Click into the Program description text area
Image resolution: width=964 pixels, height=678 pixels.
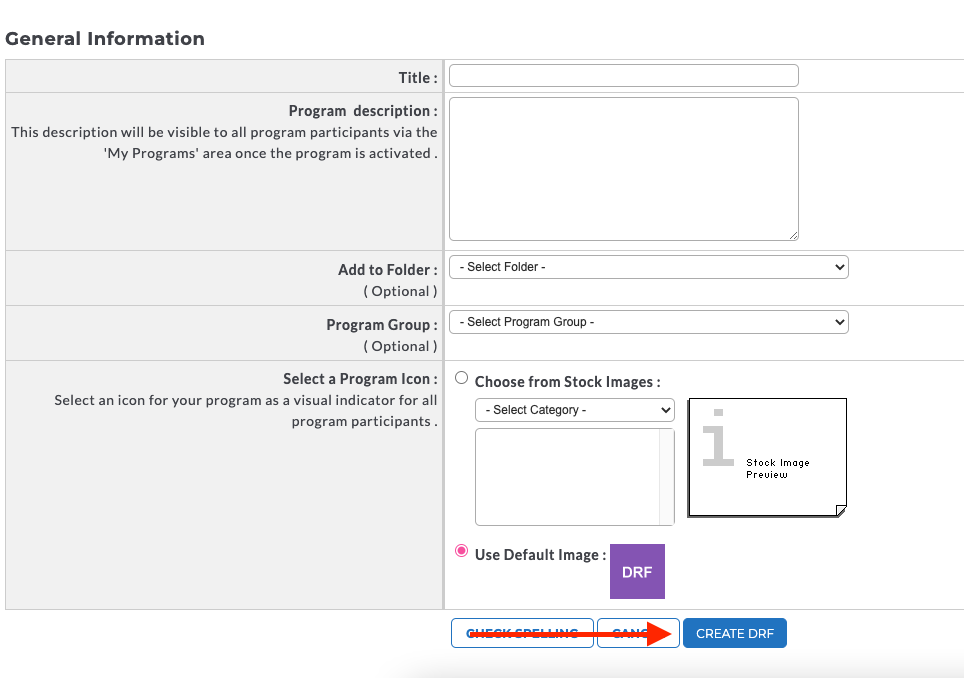(623, 169)
